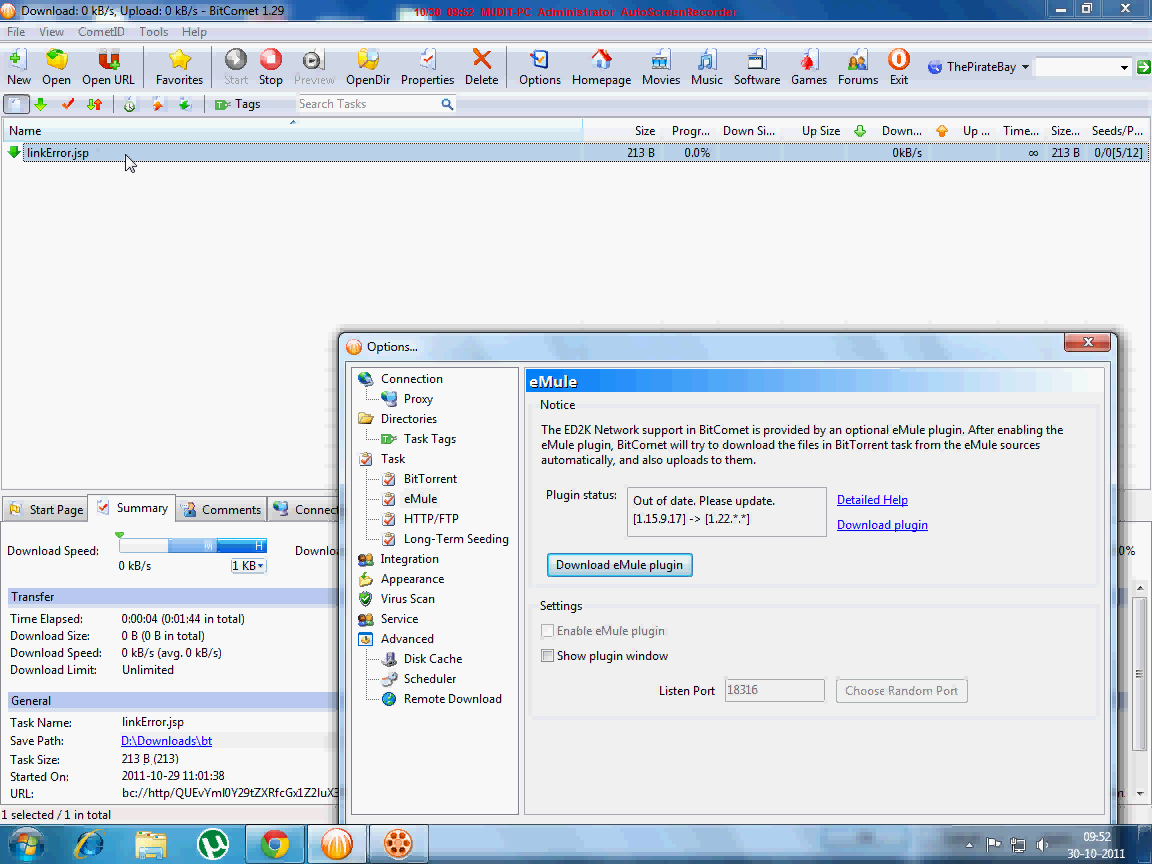Viewport: 1152px width, 864px height.
Task: Sort the task list by Name column
Action: (x=292, y=131)
